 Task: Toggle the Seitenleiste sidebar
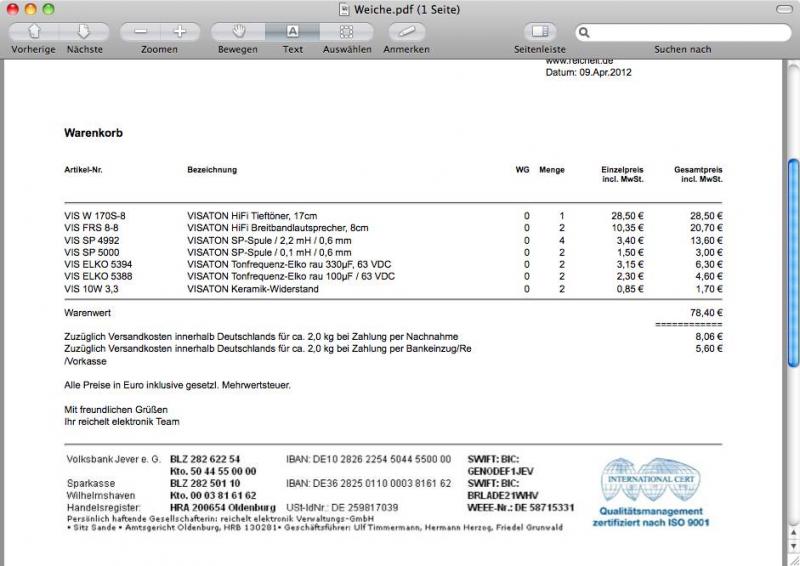pos(540,32)
